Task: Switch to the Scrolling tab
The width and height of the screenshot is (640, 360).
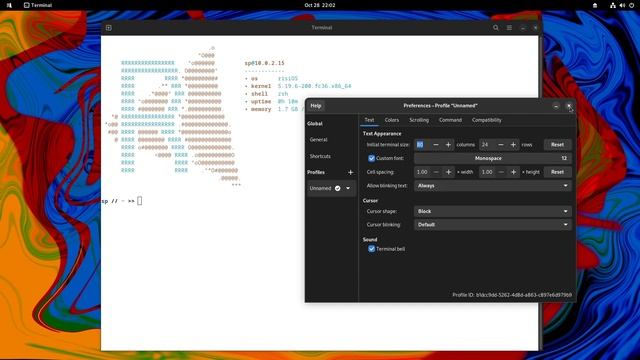Action: [419, 120]
